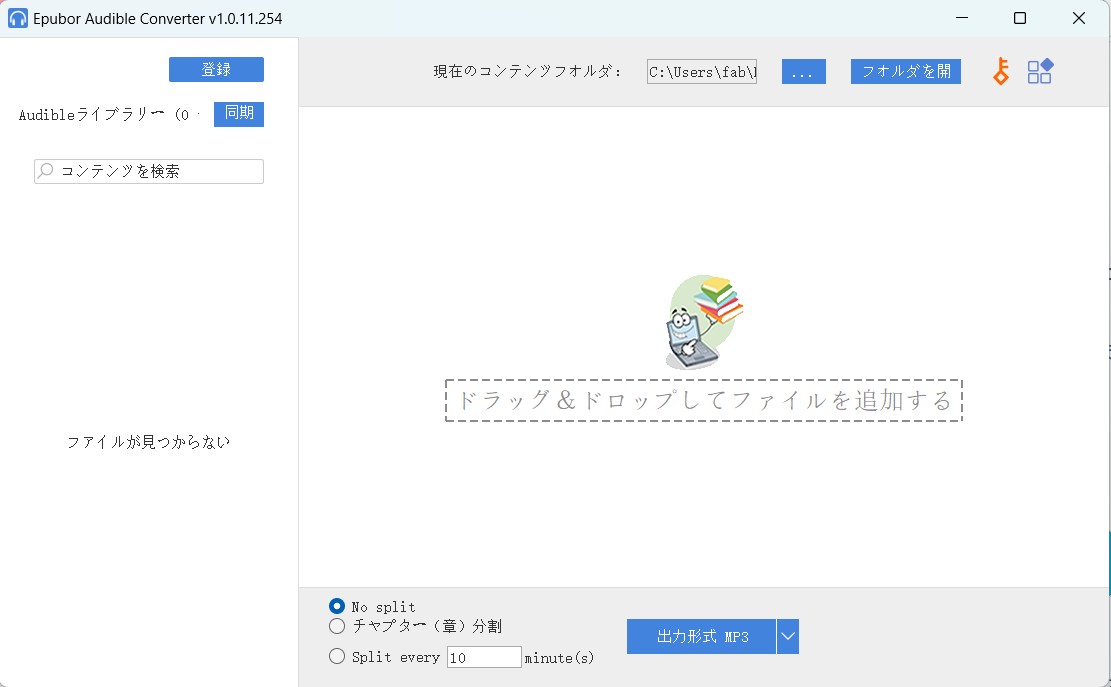The height and width of the screenshot is (687, 1111).
Task: Focus the コンテンツを検索 search field
Action: (x=149, y=171)
